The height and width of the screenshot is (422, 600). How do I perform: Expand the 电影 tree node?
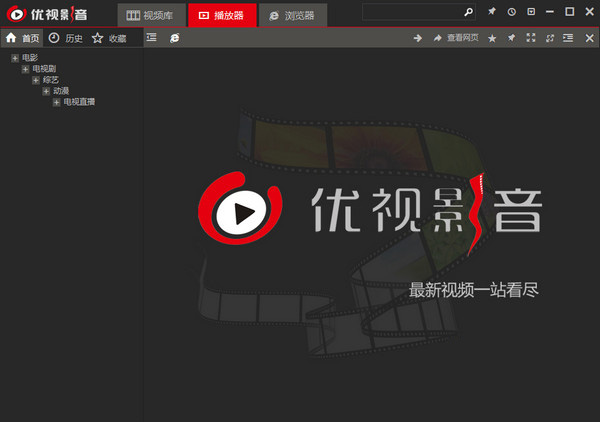pos(15,58)
